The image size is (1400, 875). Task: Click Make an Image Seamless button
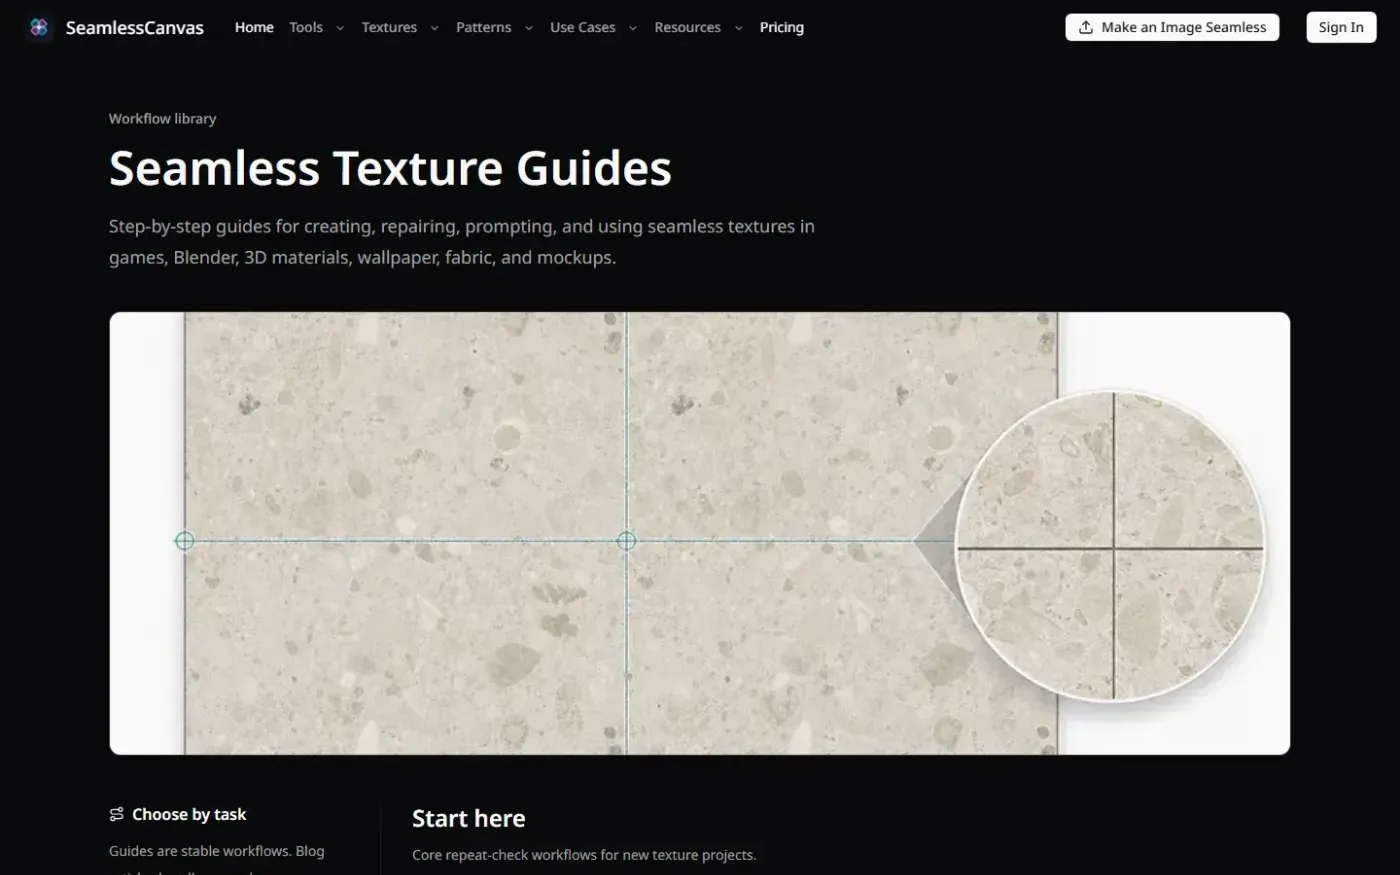coord(1172,27)
